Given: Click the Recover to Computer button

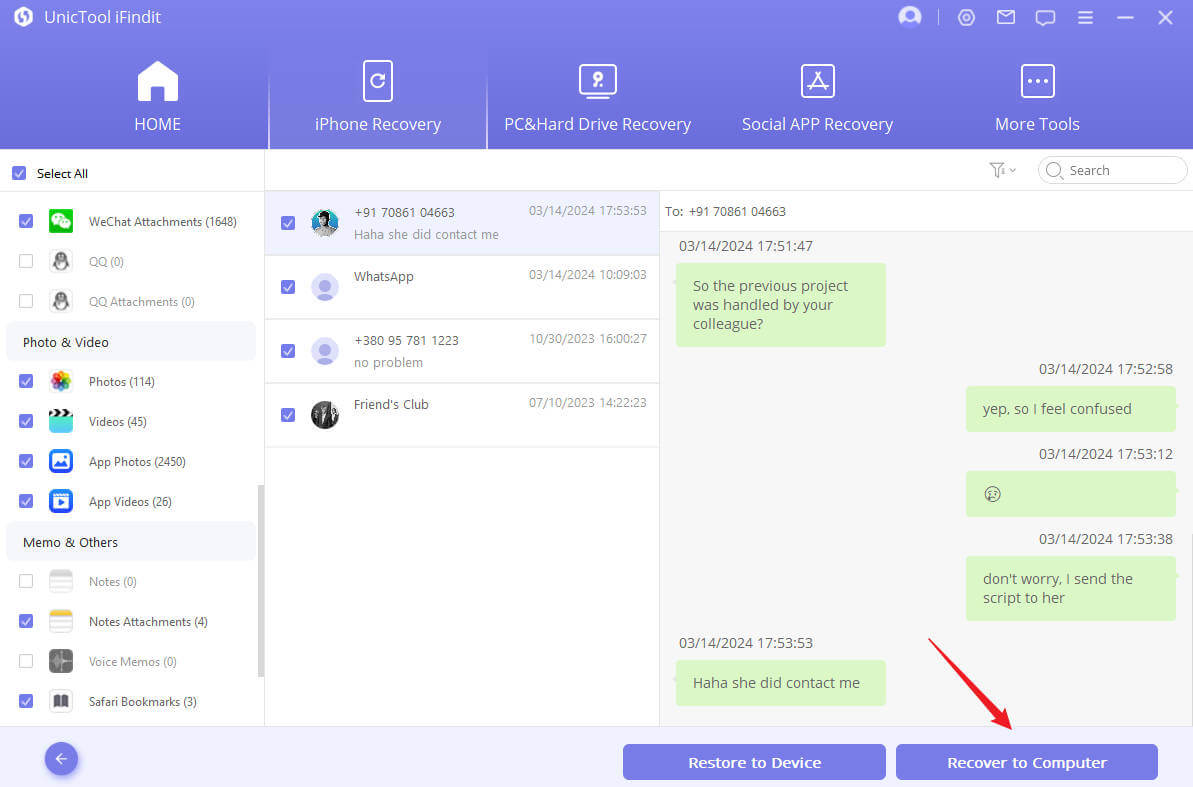Looking at the screenshot, I should click(1026, 762).
